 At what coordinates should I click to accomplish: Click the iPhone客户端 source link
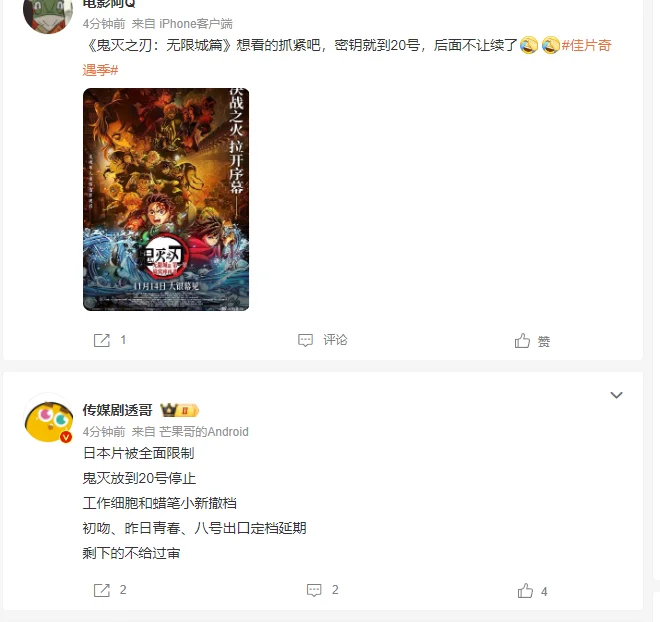click(x=196, y=24)
